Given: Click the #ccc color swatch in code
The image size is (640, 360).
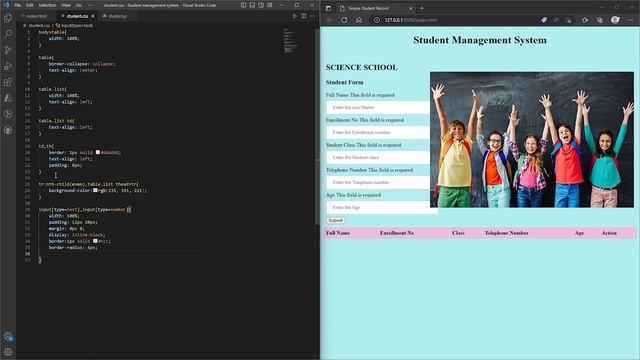Looking at the screenshot, I should point(95,241).
